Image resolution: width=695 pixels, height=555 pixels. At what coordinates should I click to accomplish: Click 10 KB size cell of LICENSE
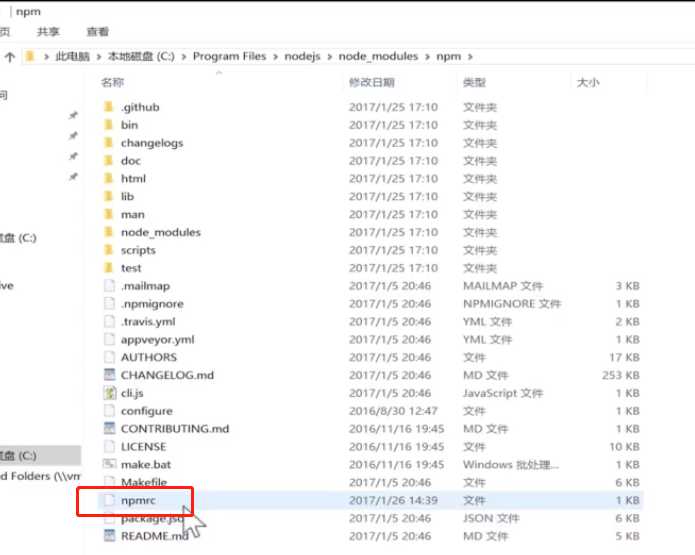pos(624,446)
